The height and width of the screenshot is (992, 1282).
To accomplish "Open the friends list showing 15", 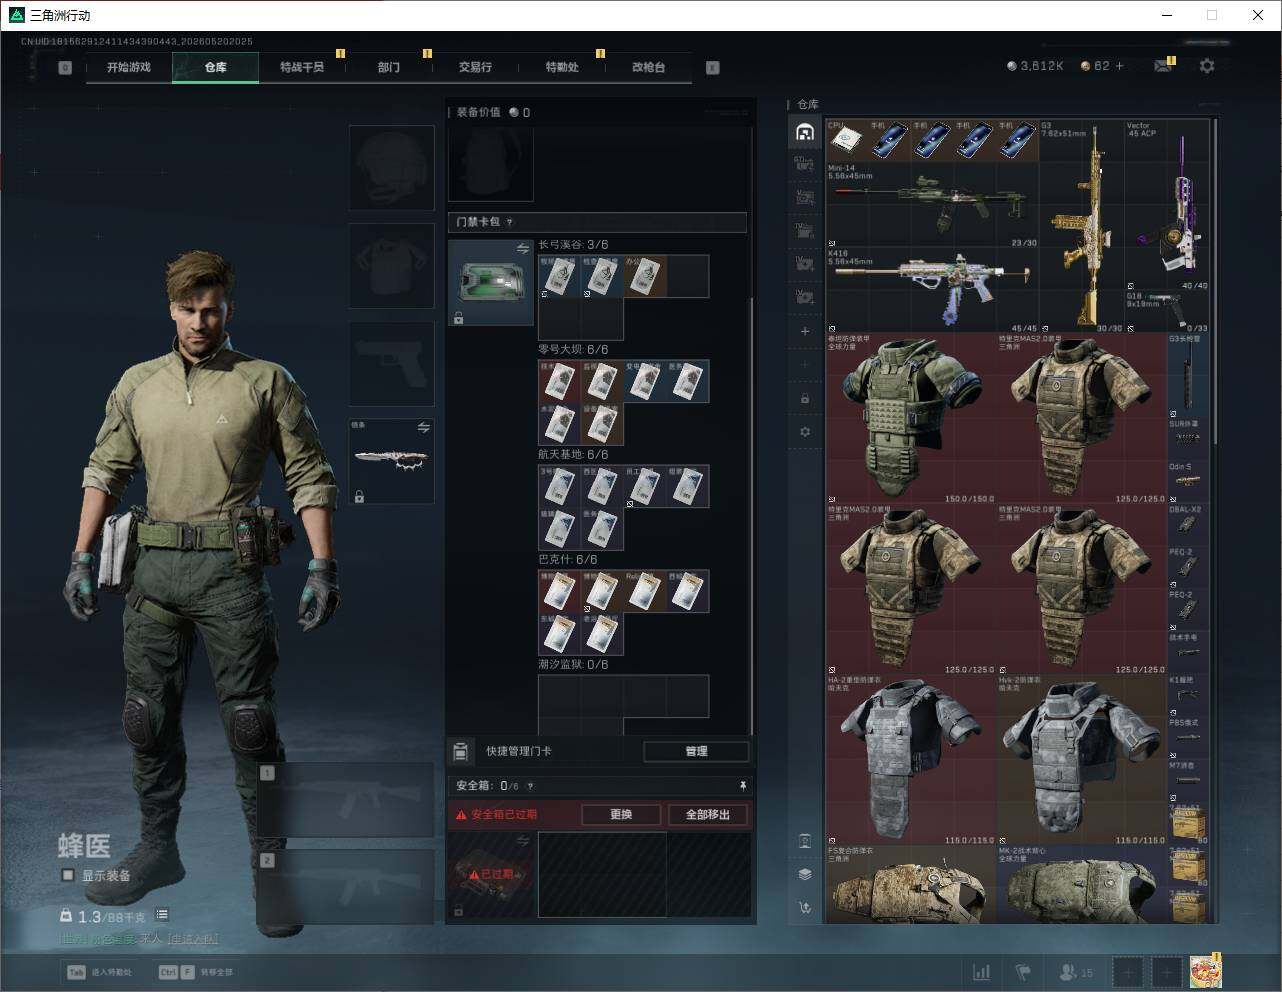I will 1076,972.
